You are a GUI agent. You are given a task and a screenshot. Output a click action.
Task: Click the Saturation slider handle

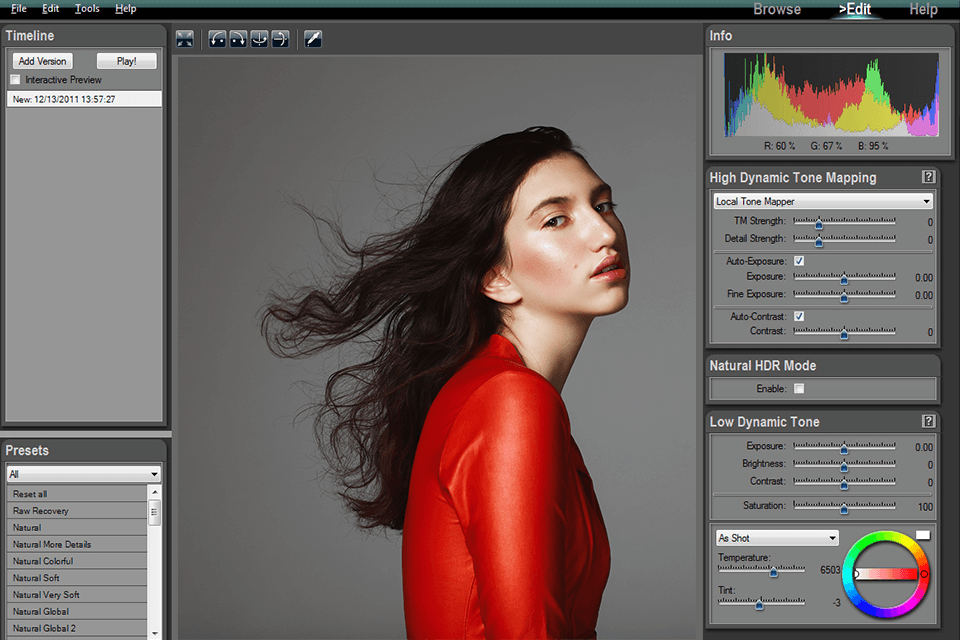[843, 506]
